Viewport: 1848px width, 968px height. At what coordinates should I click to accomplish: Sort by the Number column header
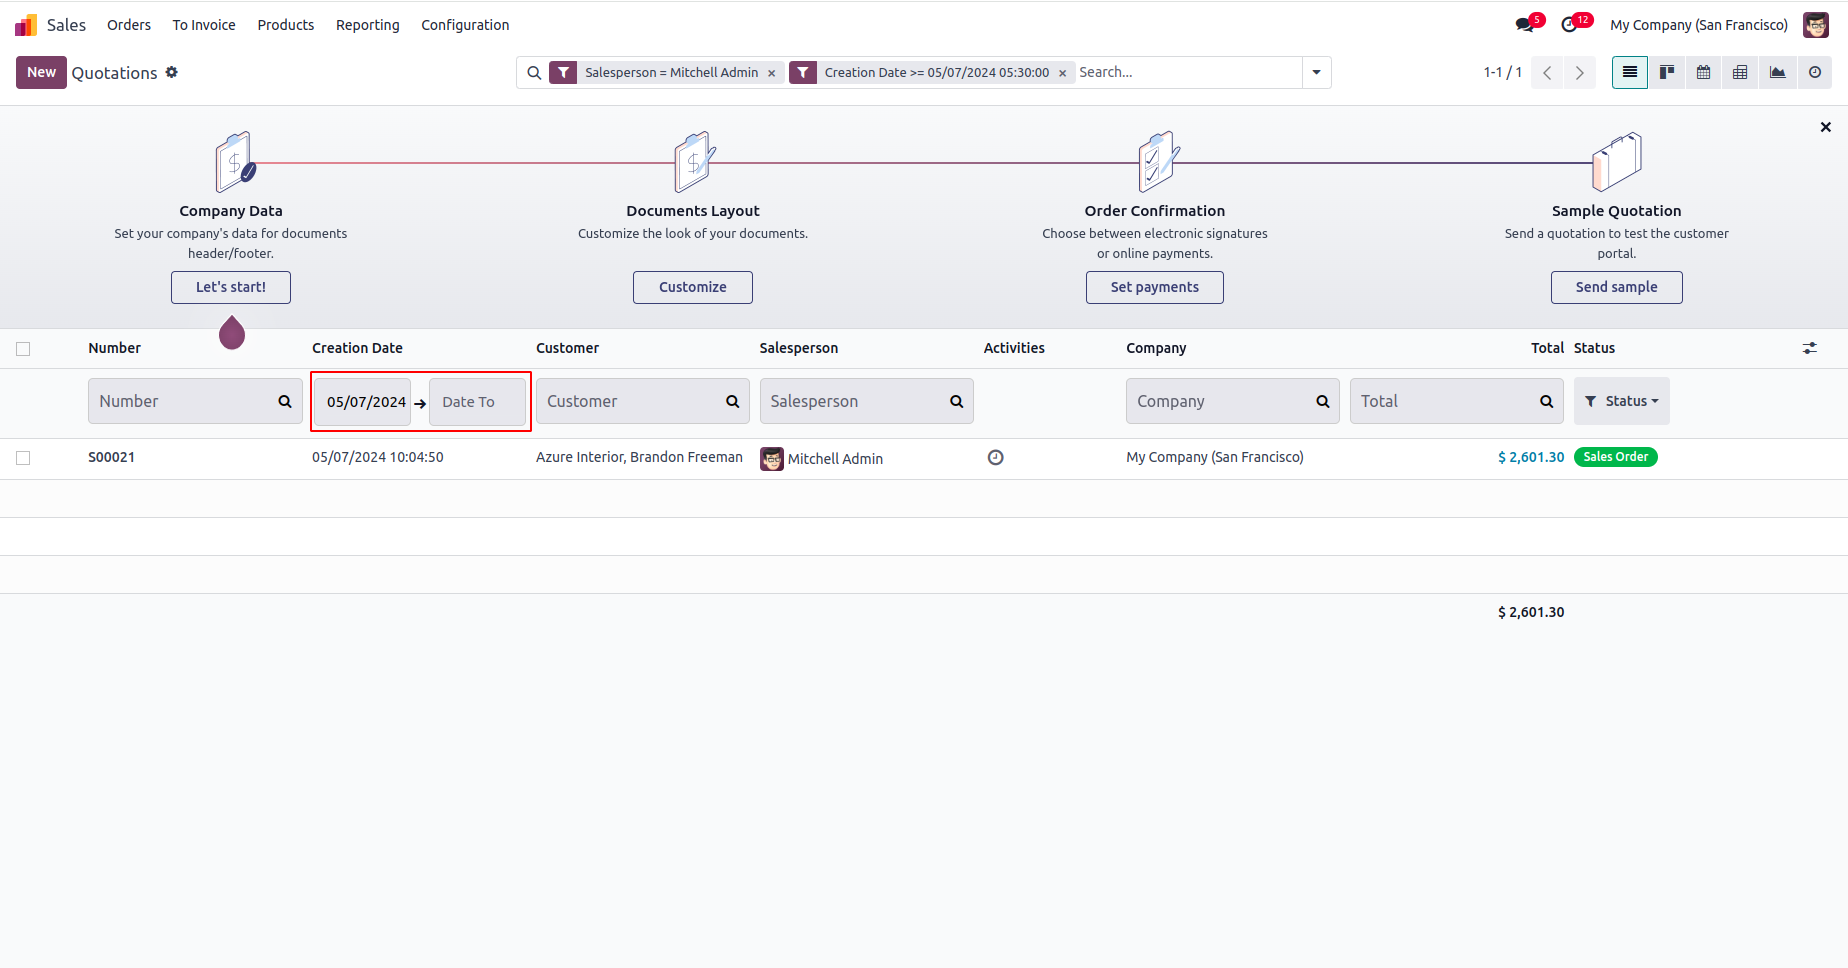coord(115,348)
